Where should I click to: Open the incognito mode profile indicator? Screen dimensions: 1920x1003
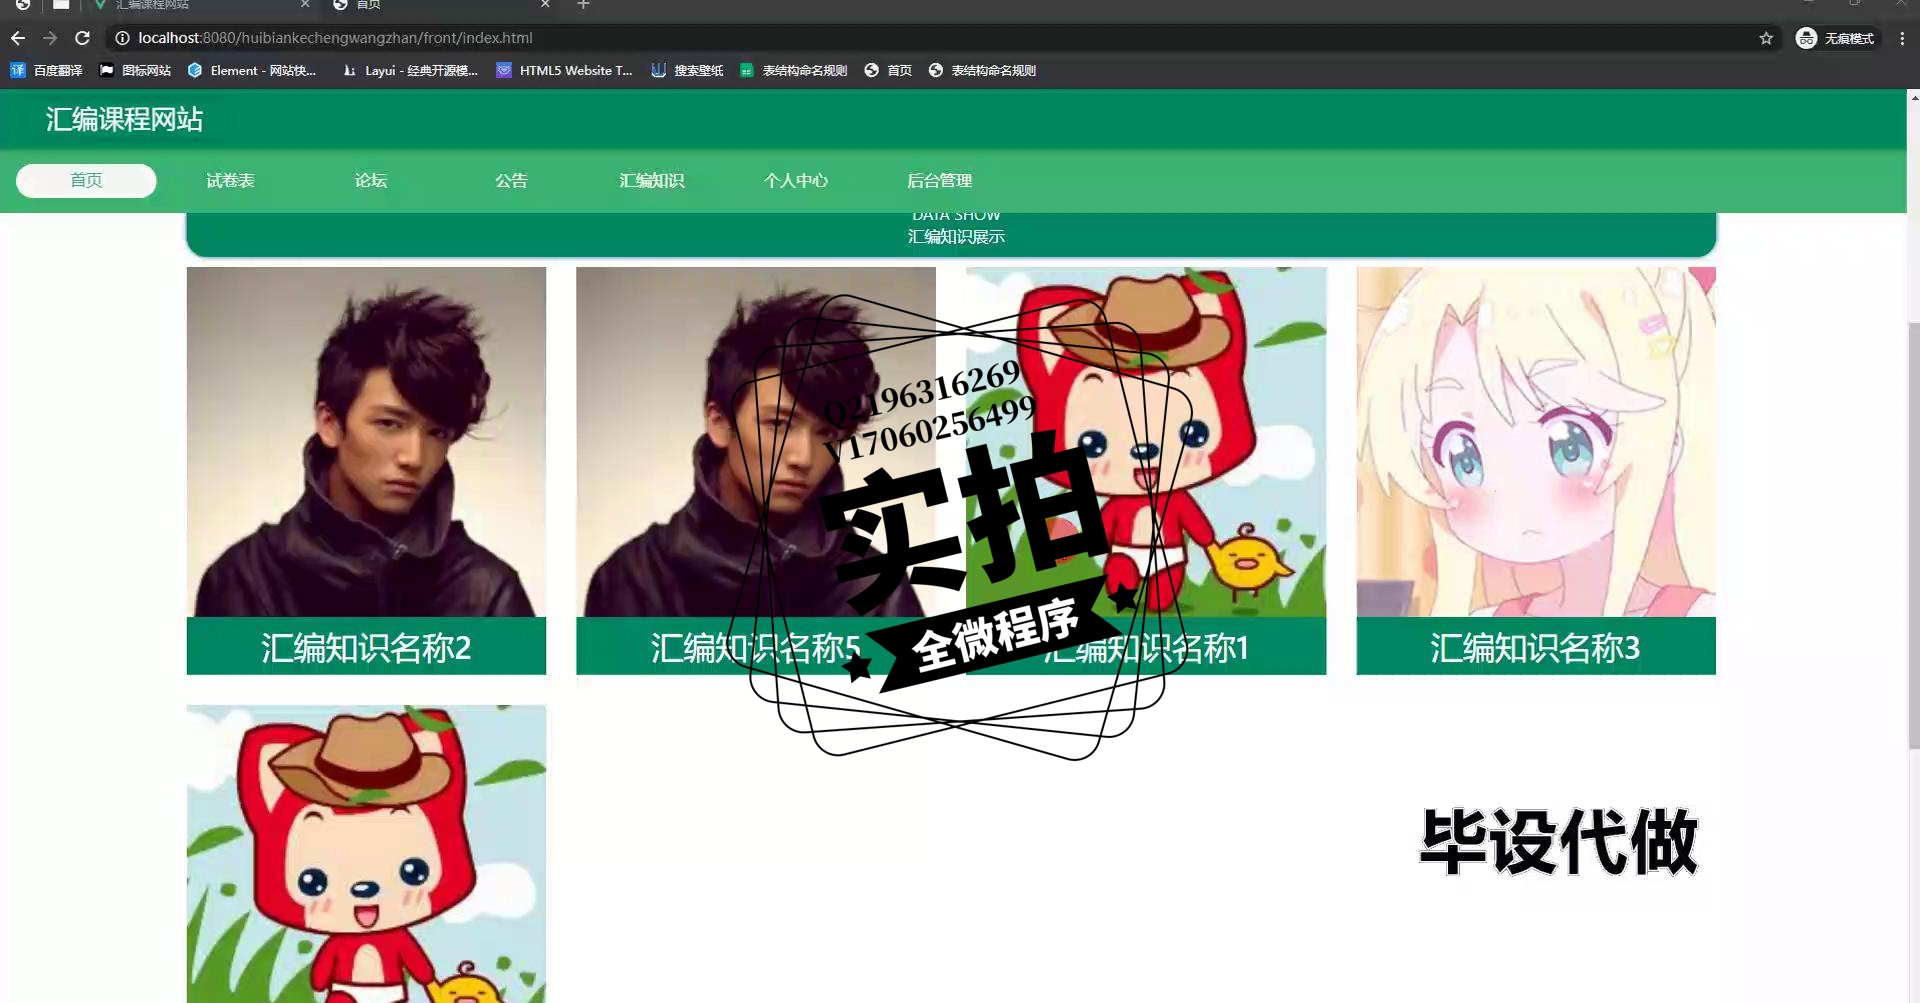point(1837,38)
